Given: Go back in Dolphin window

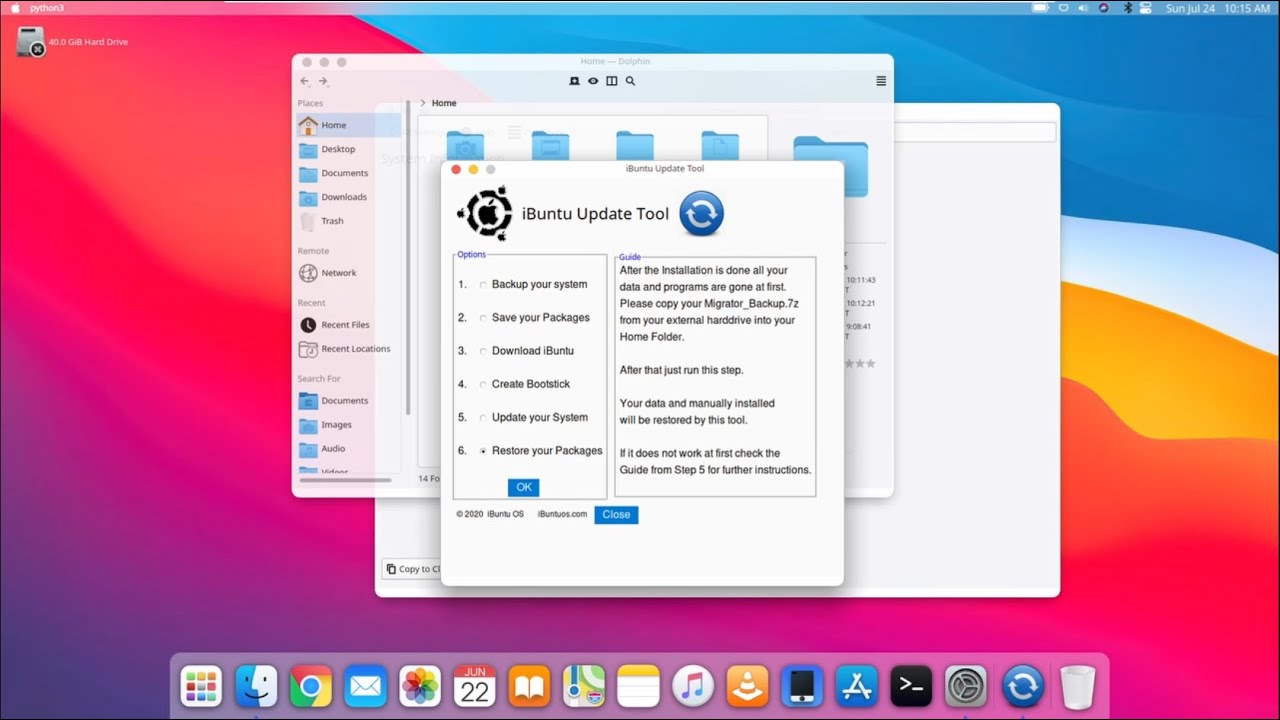Looking at the screenshot, I should [305, 81].
